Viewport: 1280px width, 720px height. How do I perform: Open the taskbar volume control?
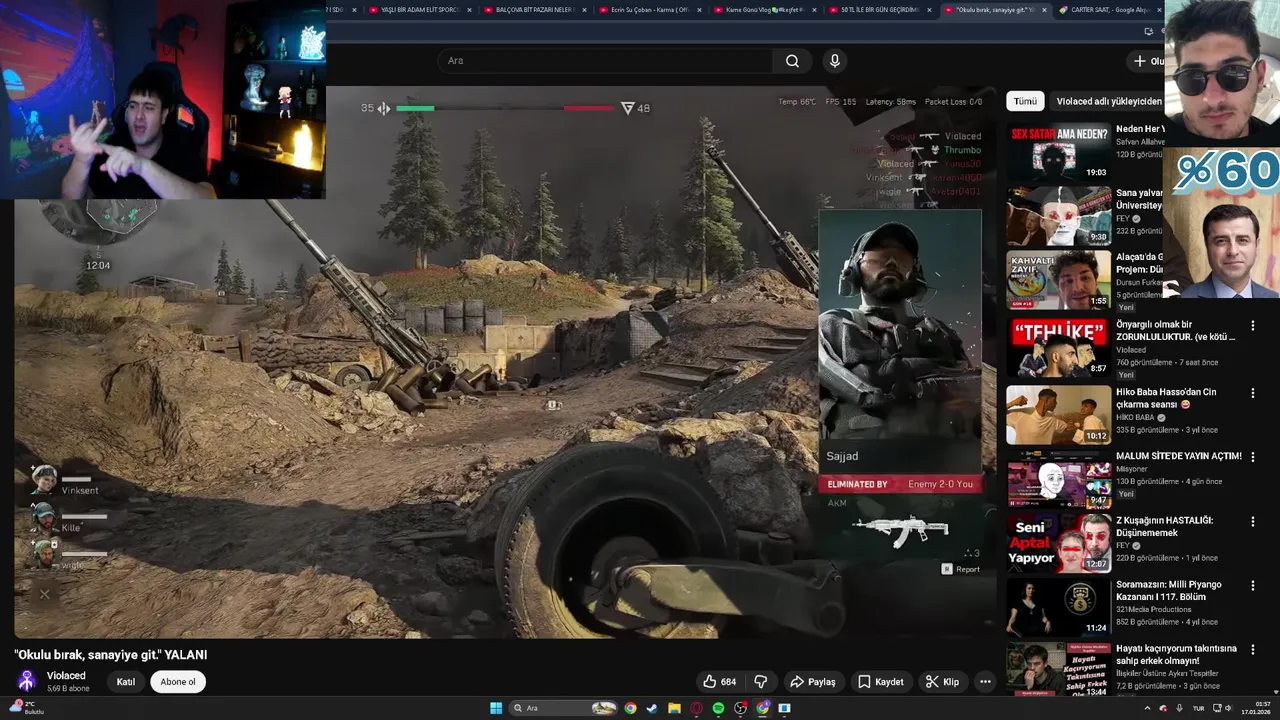click(1228, 708)
